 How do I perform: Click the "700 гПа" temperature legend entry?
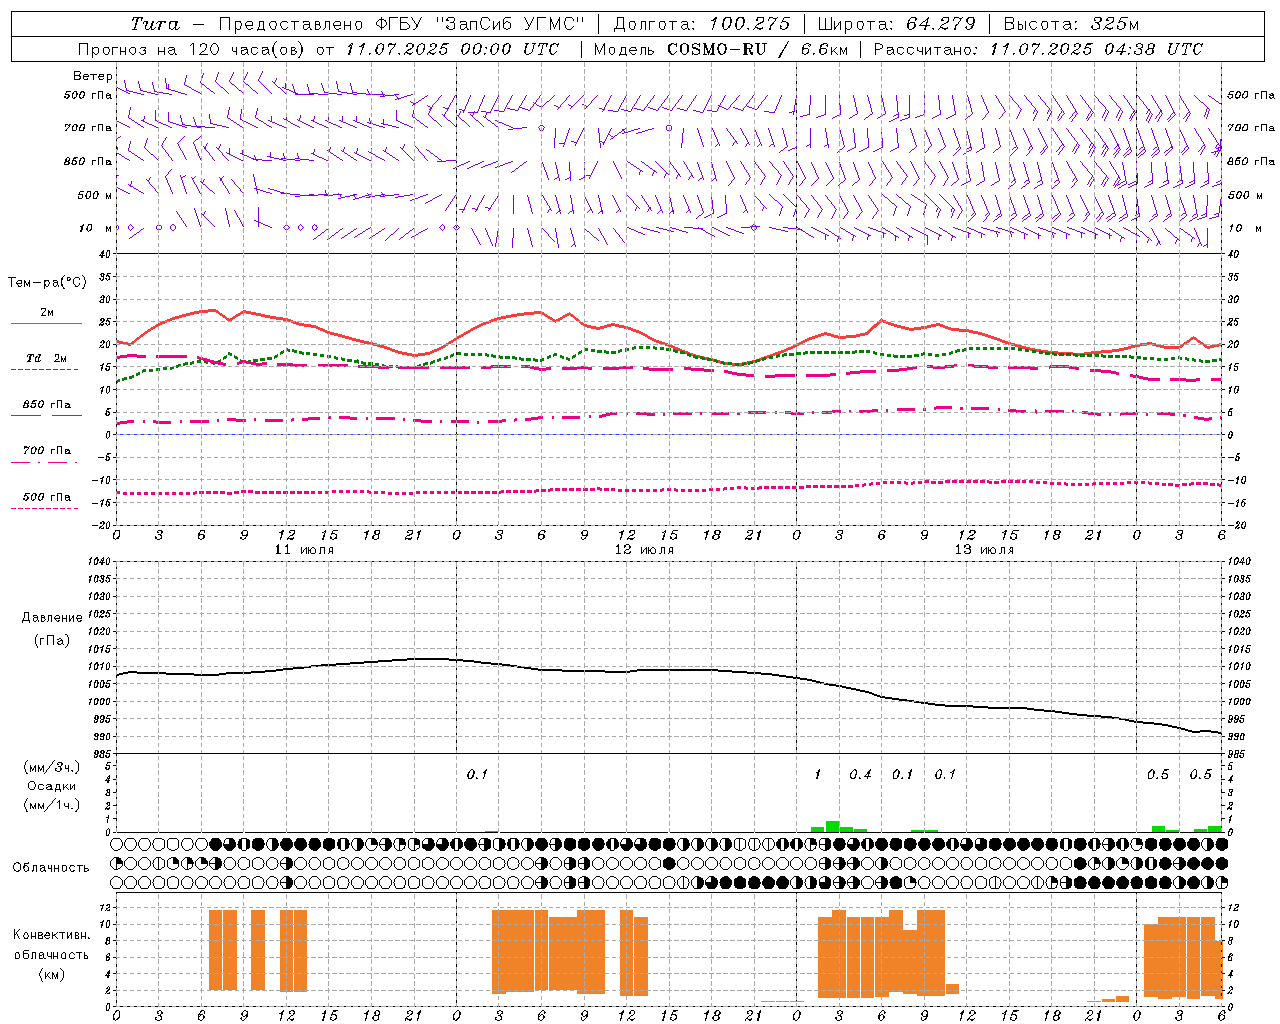tap(46, 451)
